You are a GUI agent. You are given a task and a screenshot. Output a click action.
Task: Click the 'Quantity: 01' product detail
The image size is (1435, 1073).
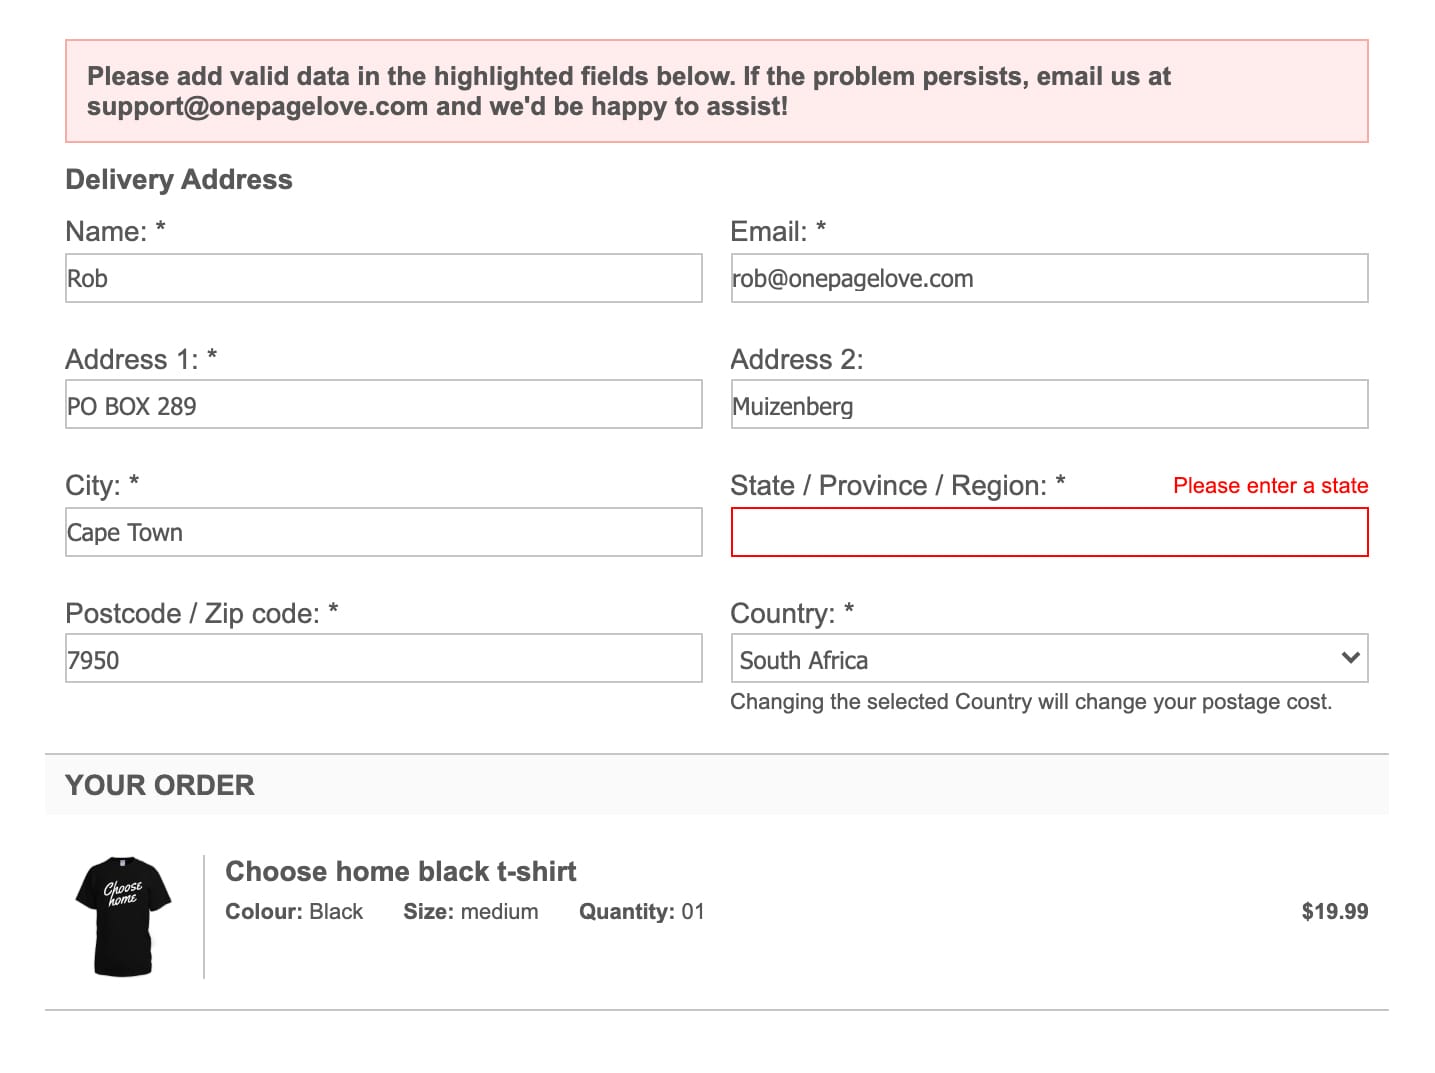click(x=641, y=912)
